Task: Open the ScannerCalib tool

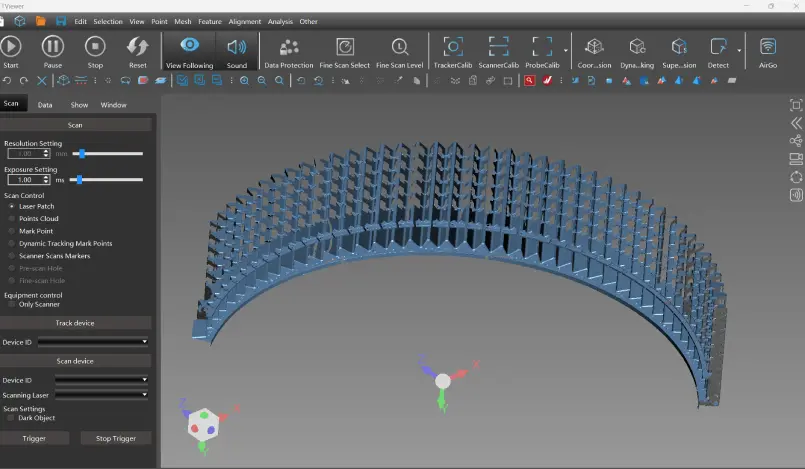Action: (498, 46)
